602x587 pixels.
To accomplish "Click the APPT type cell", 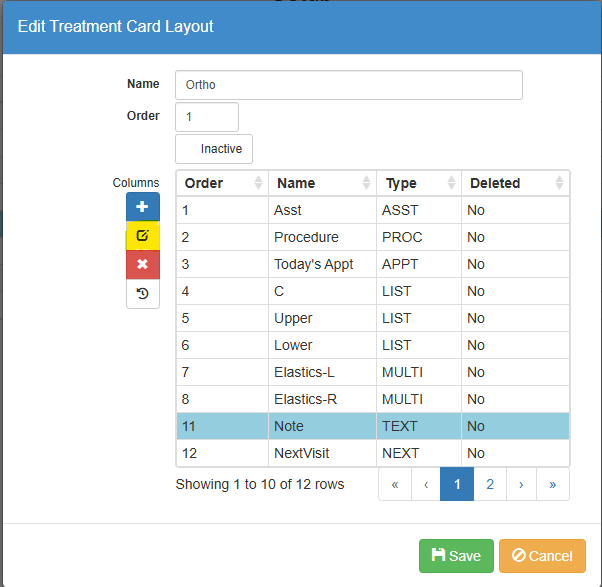I will point(419,264).
